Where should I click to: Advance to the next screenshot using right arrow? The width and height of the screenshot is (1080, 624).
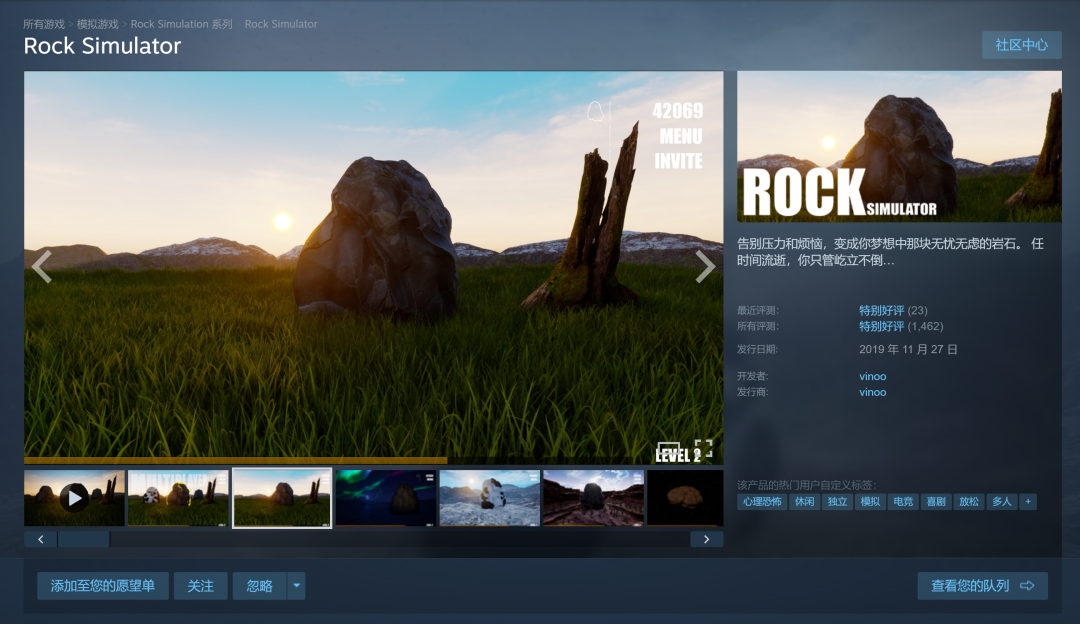tap(705, 267)
